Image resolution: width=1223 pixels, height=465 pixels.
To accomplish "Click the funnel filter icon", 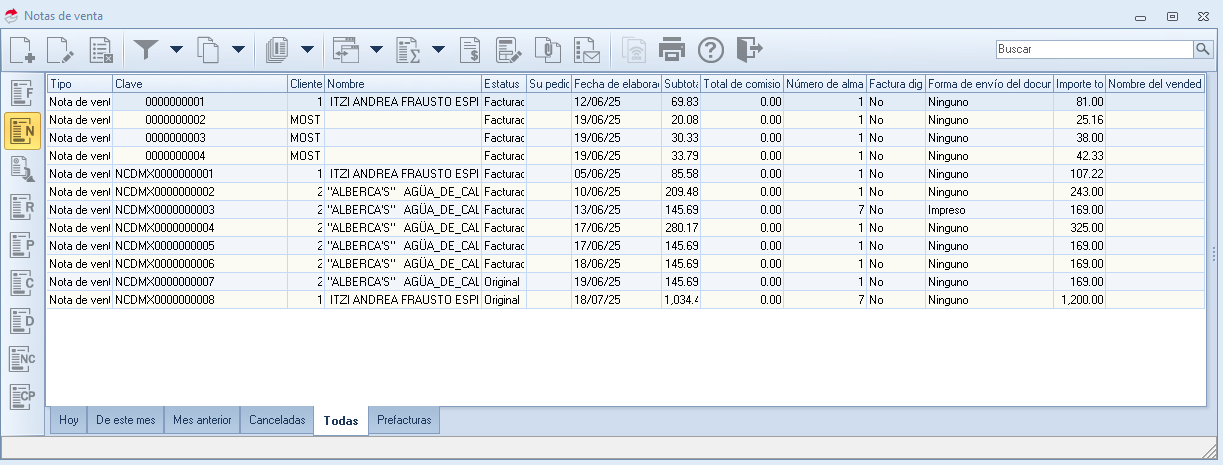I will click(147, 49).
